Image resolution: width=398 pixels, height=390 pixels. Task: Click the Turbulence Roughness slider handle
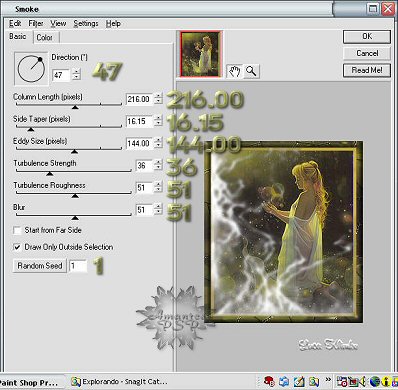pyautogui.click(x=75, y=196)
